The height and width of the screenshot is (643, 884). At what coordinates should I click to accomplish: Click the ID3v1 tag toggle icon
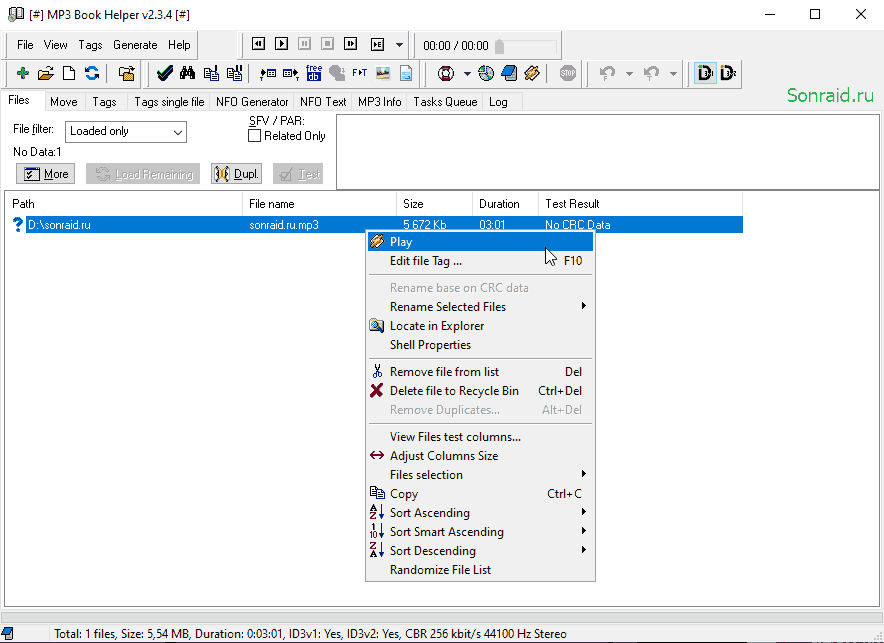(x=705, y=73)
